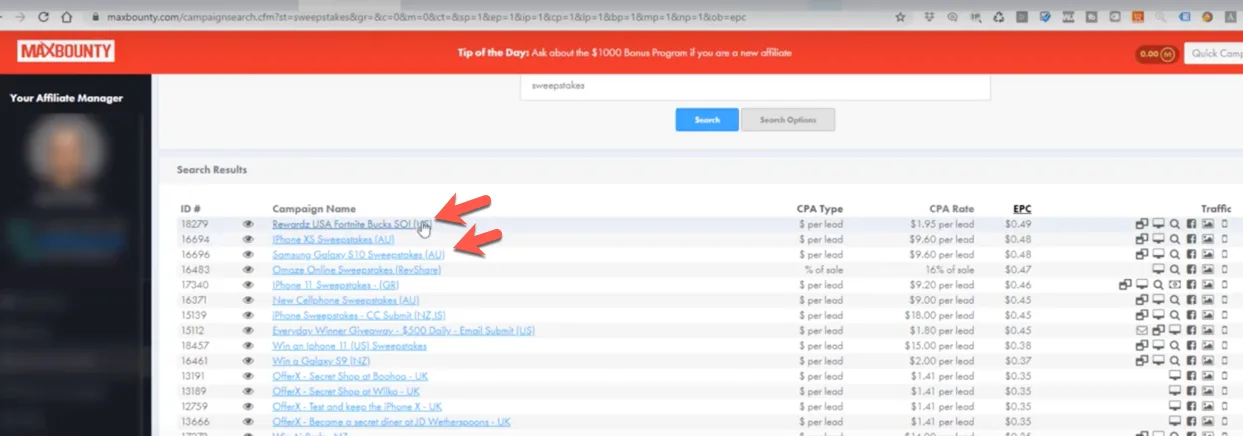Click the Search Options button
Image resolution: width=1243 pixels, height=436 pixels.
(787, 120)
